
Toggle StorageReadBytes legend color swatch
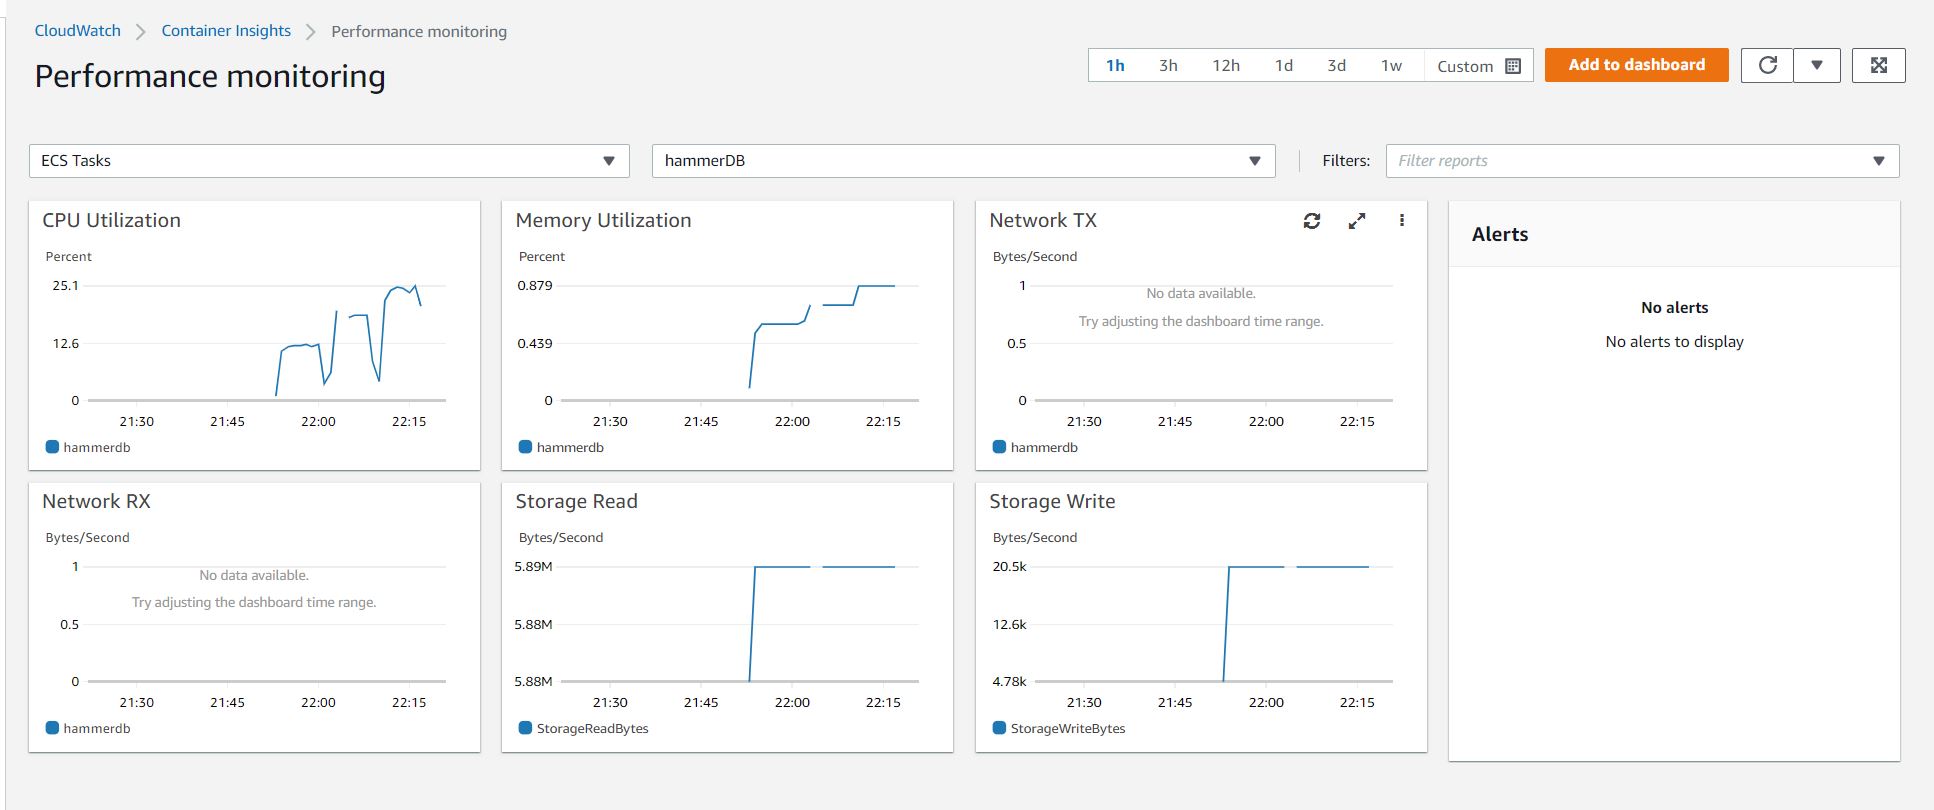tap(525, 728)
